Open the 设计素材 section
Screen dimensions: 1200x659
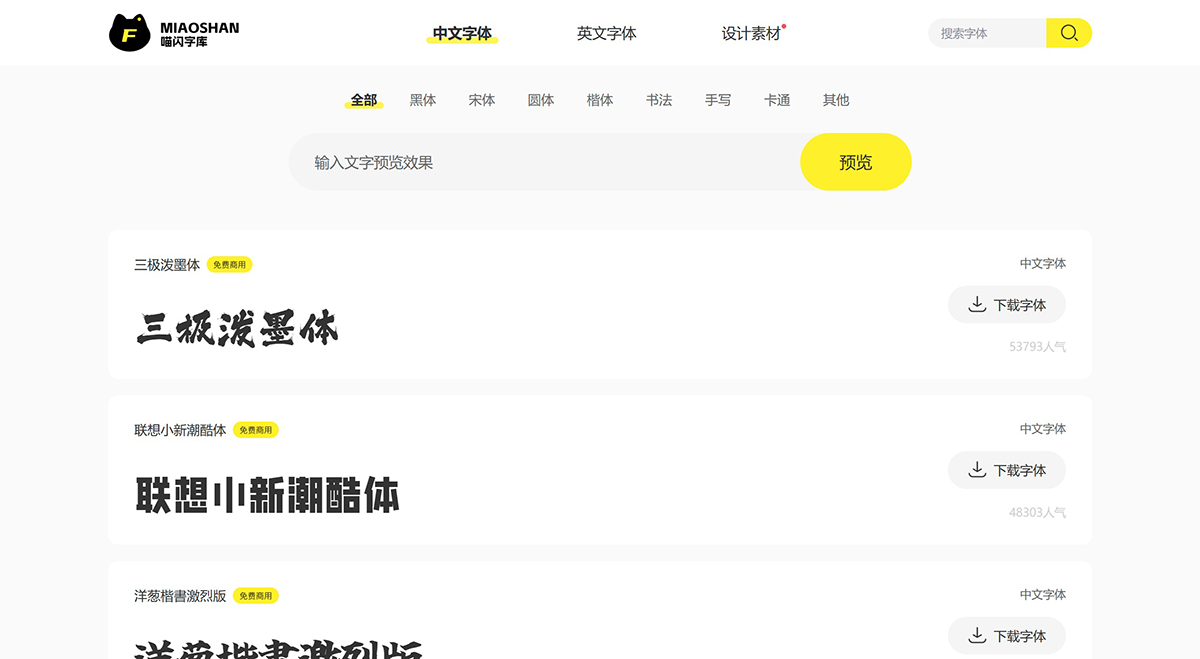750,33
